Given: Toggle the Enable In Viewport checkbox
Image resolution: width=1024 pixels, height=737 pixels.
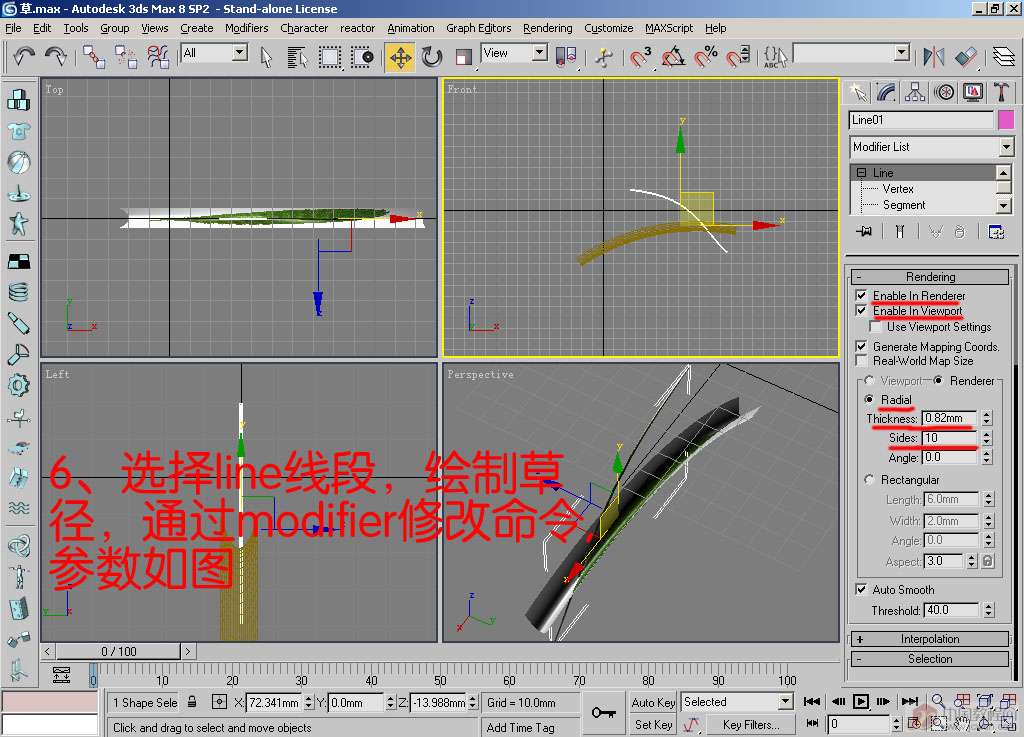Looking at the screenshot, I should click(x=861, y=311).
